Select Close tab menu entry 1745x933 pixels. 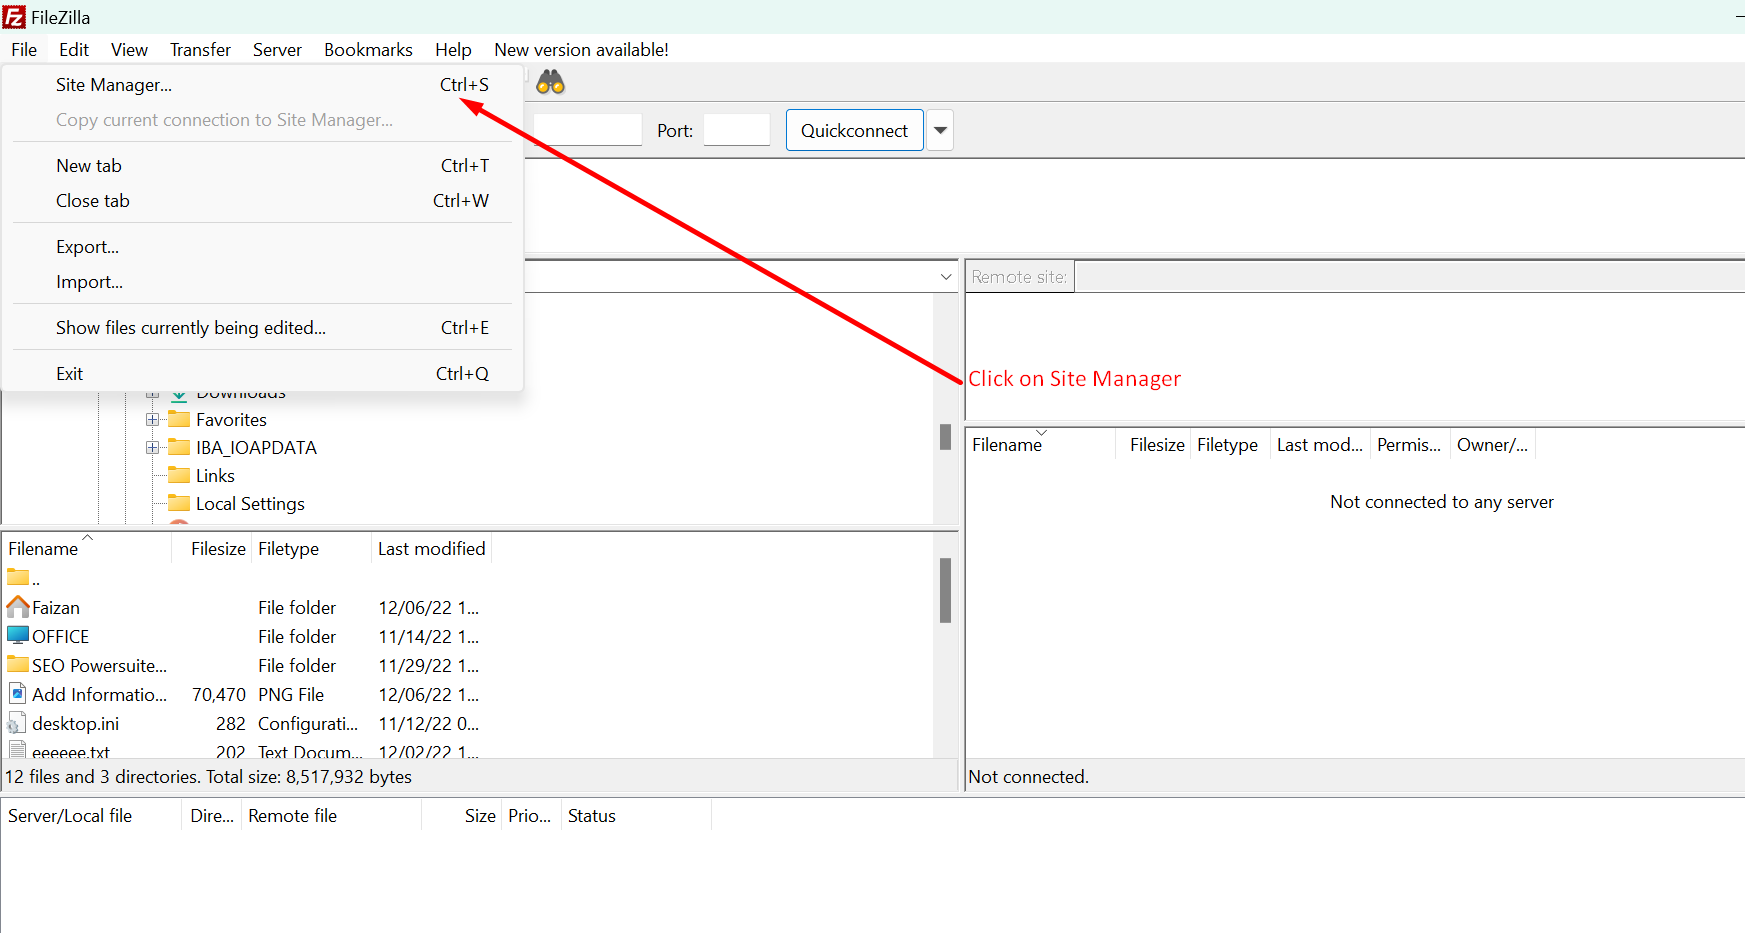coord(262,201)
